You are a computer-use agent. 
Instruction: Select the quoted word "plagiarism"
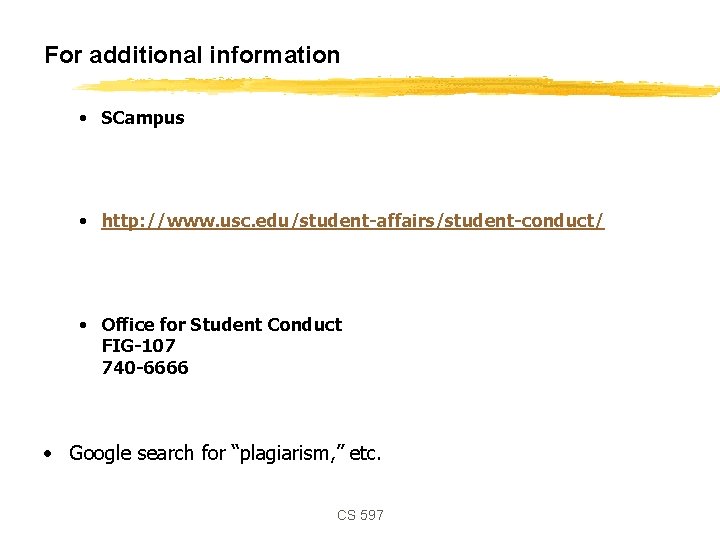tap(288, 454)
